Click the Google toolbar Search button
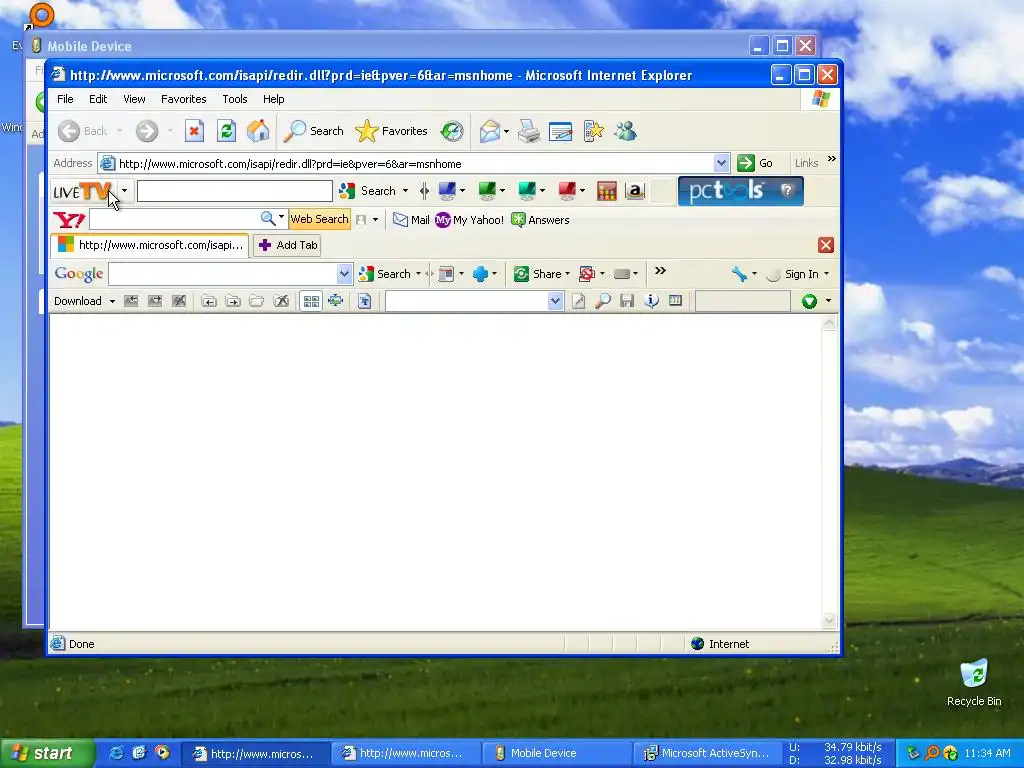Viewport: 1024px width, 768px height. 385,274
